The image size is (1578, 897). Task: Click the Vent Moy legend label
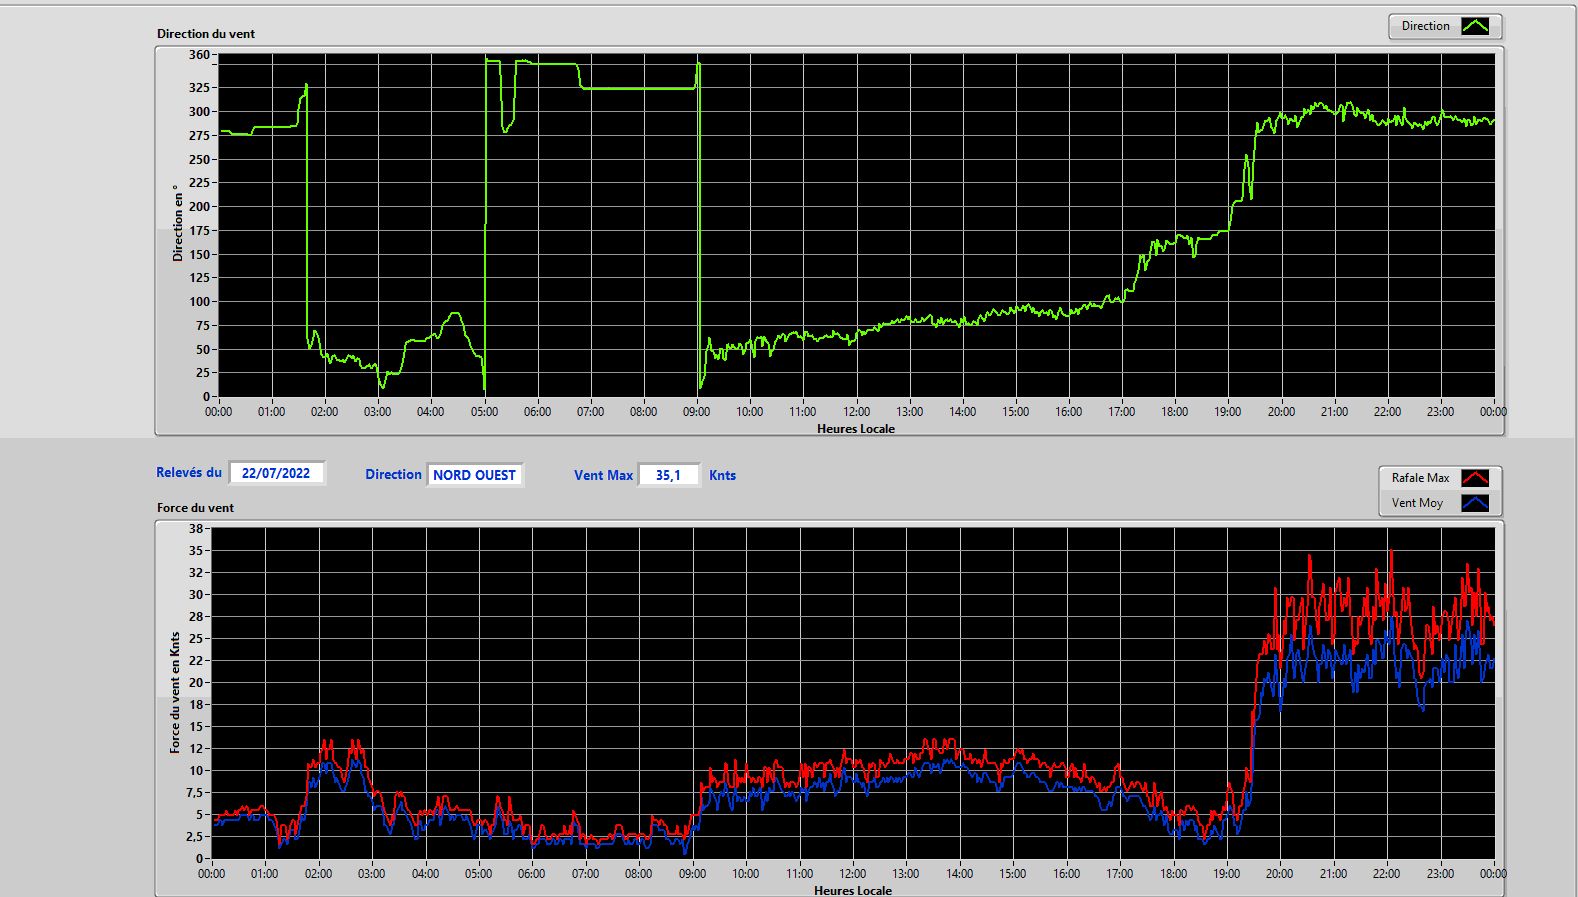click(1417, 503)
